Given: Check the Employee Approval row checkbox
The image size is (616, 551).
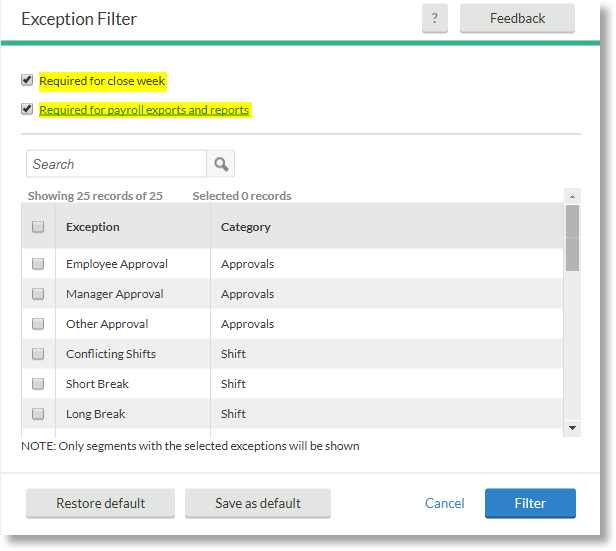Looking at the screenshot, I should click(x=38, y=264).
